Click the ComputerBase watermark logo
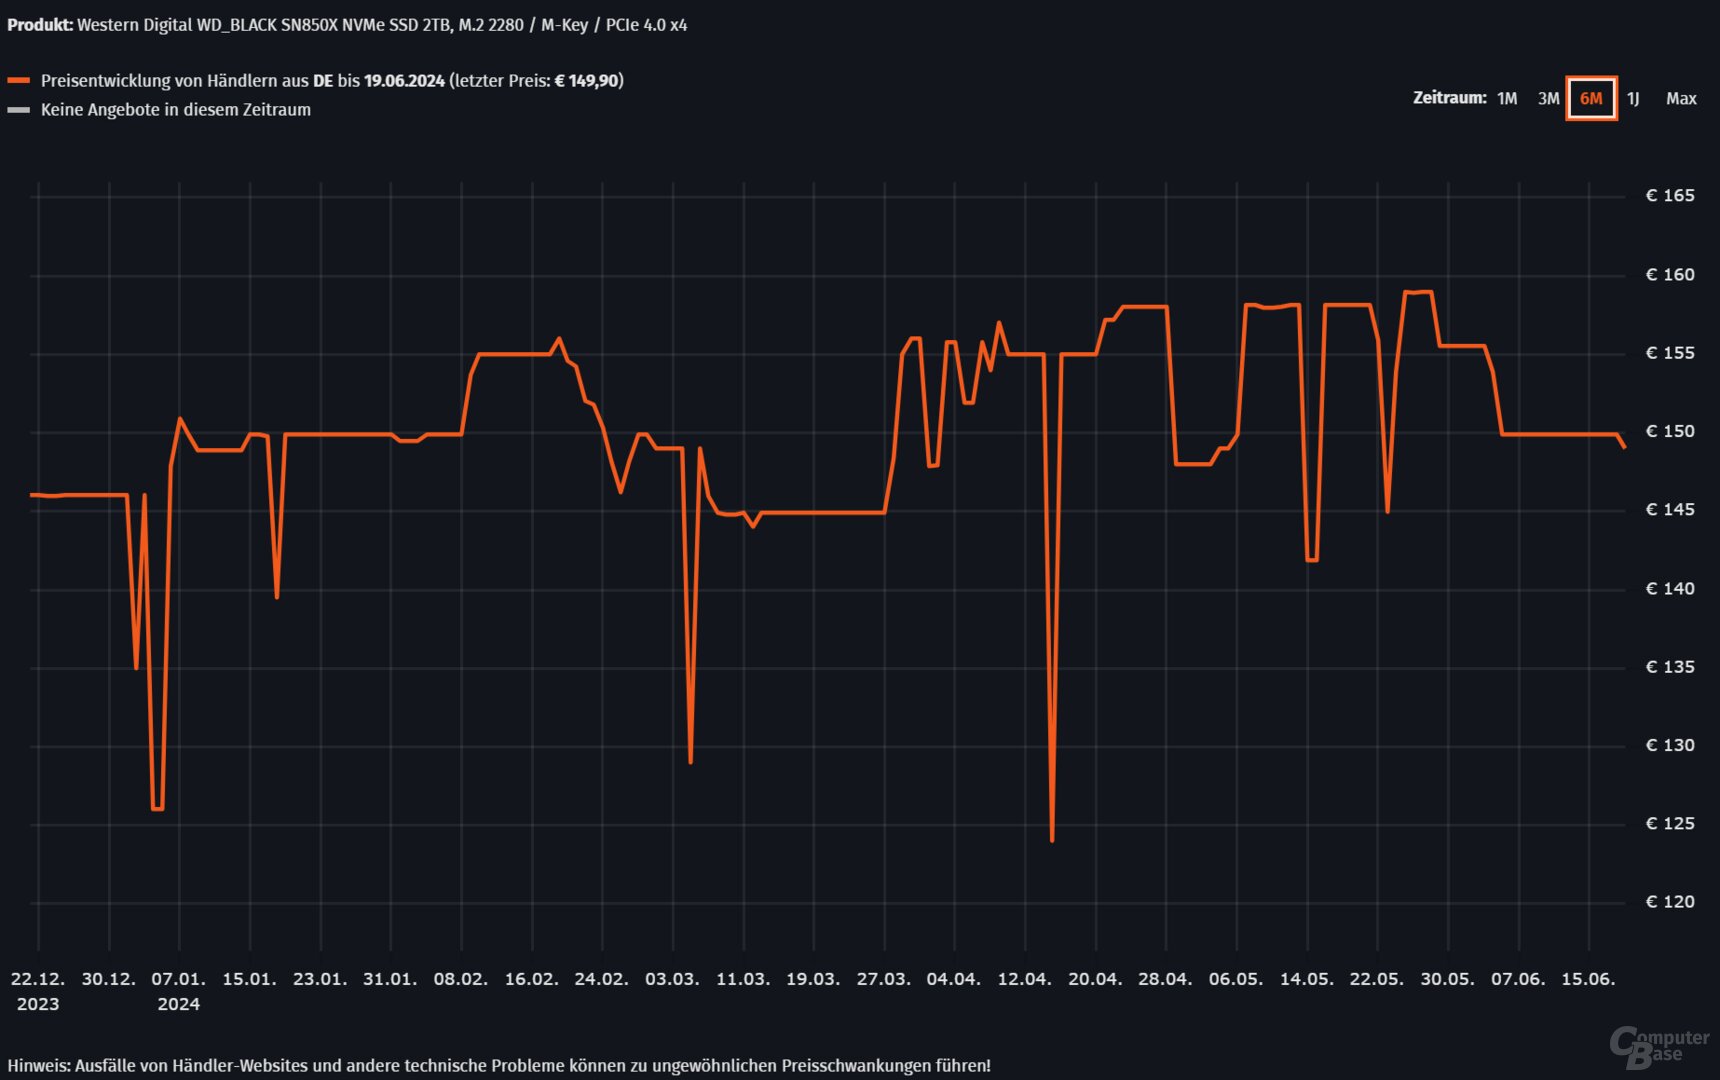Viewport: 1720px width, 1080px height. point(1658,1046)
